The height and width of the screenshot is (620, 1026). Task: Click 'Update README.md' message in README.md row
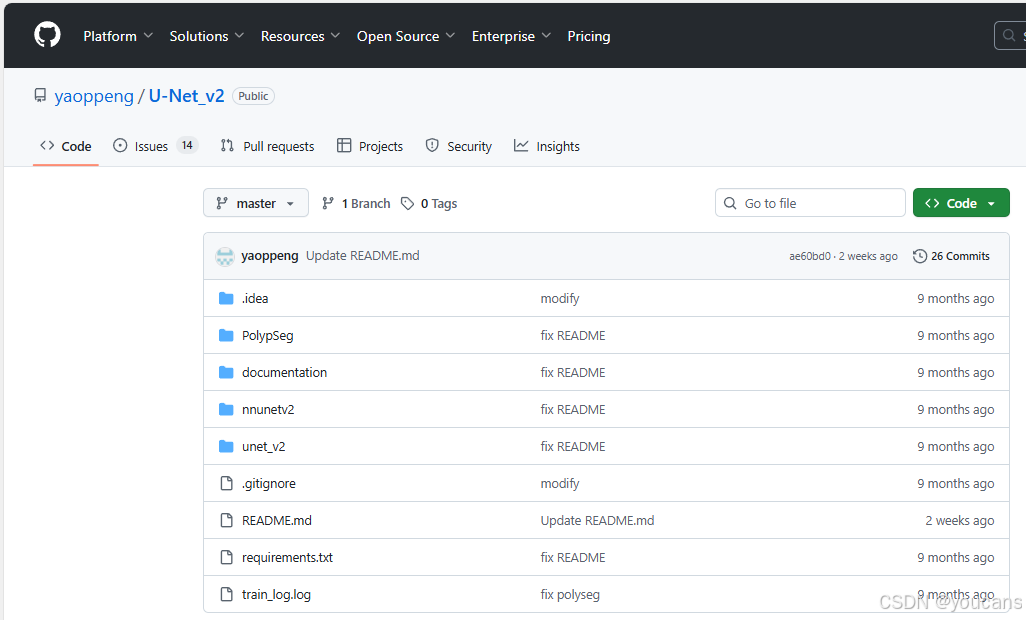(597, 521)
